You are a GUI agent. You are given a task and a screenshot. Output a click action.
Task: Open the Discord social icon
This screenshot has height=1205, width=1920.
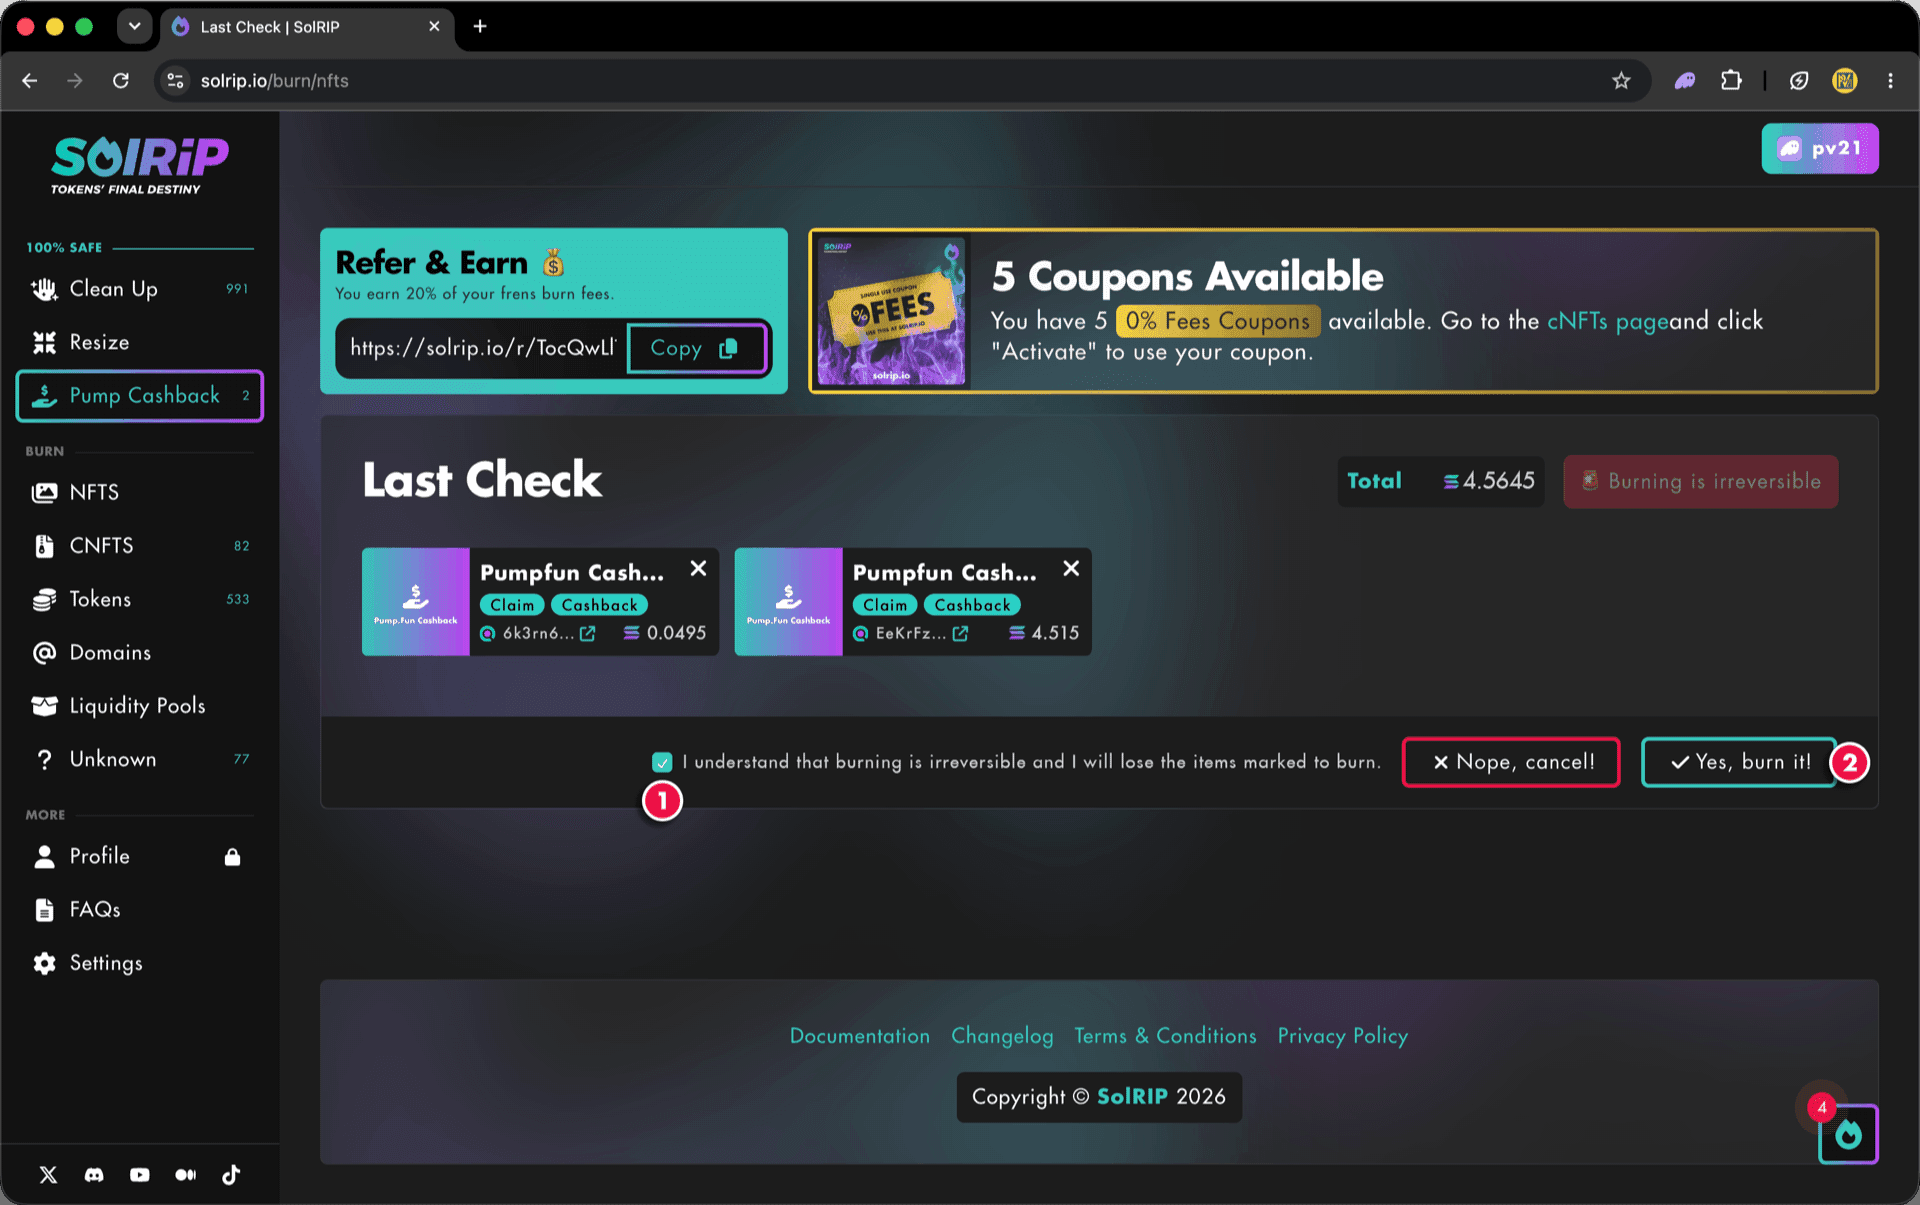(x=94, y=1174)
